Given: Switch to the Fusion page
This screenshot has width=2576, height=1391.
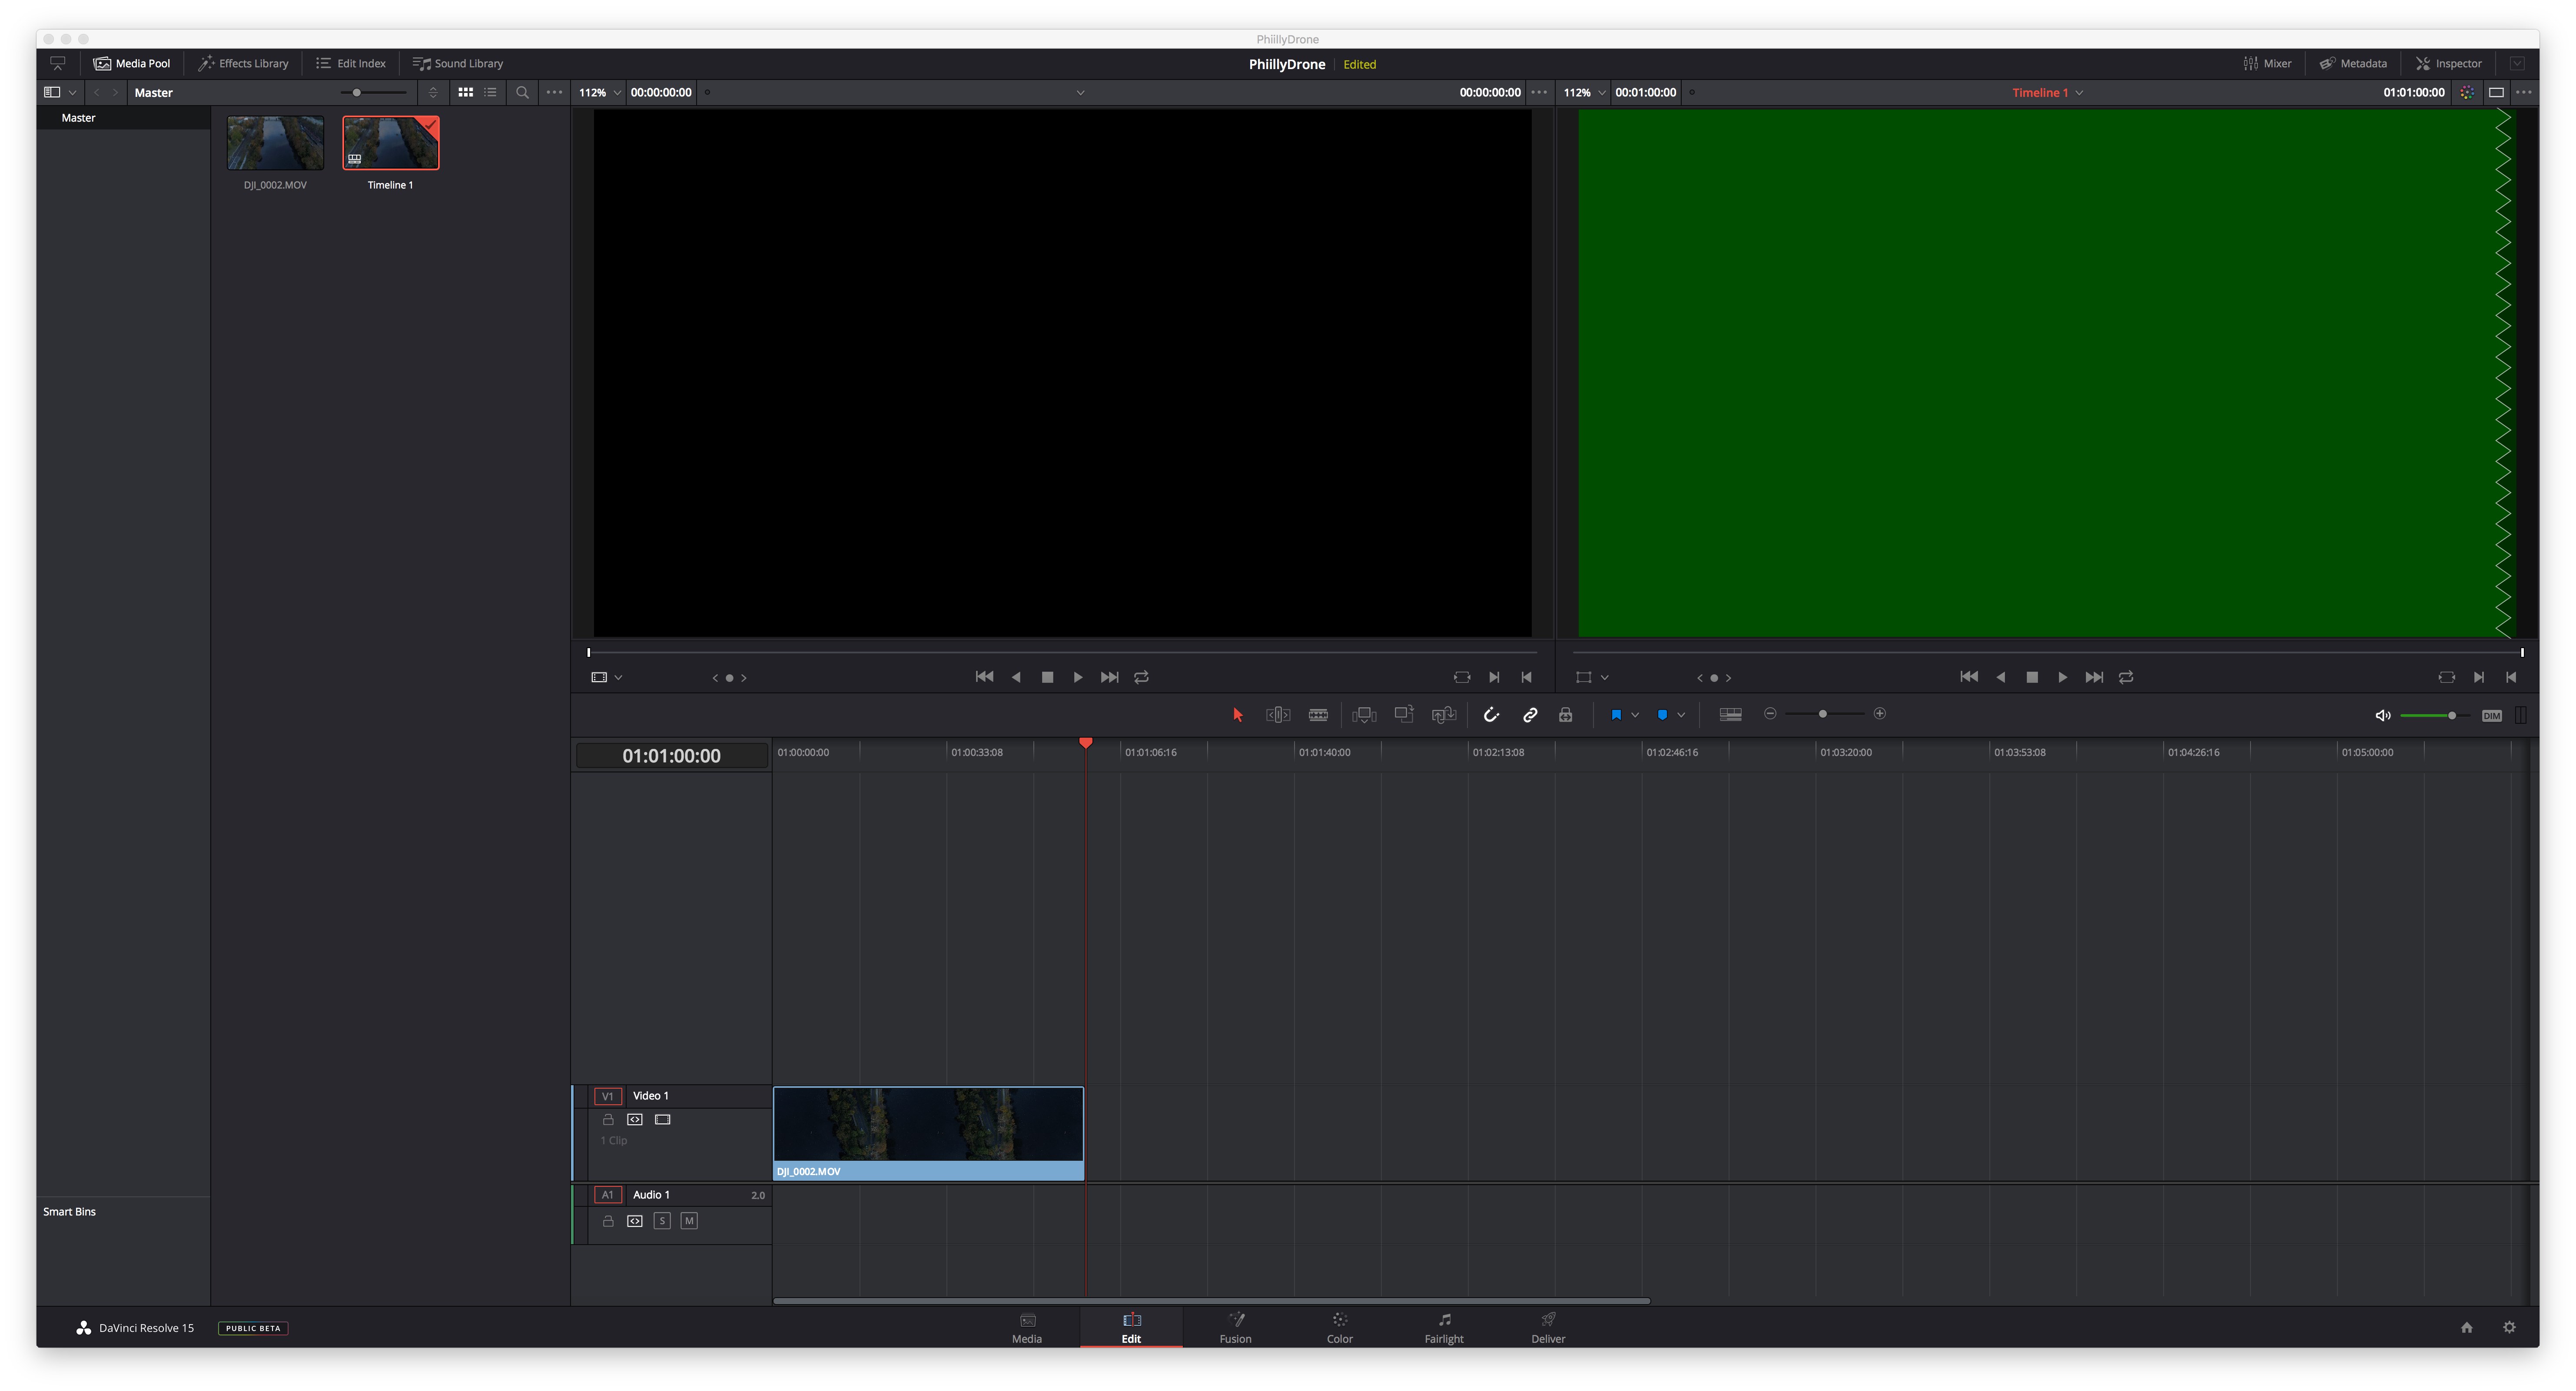Looking at the screenshot, I should point(1235,1327).
